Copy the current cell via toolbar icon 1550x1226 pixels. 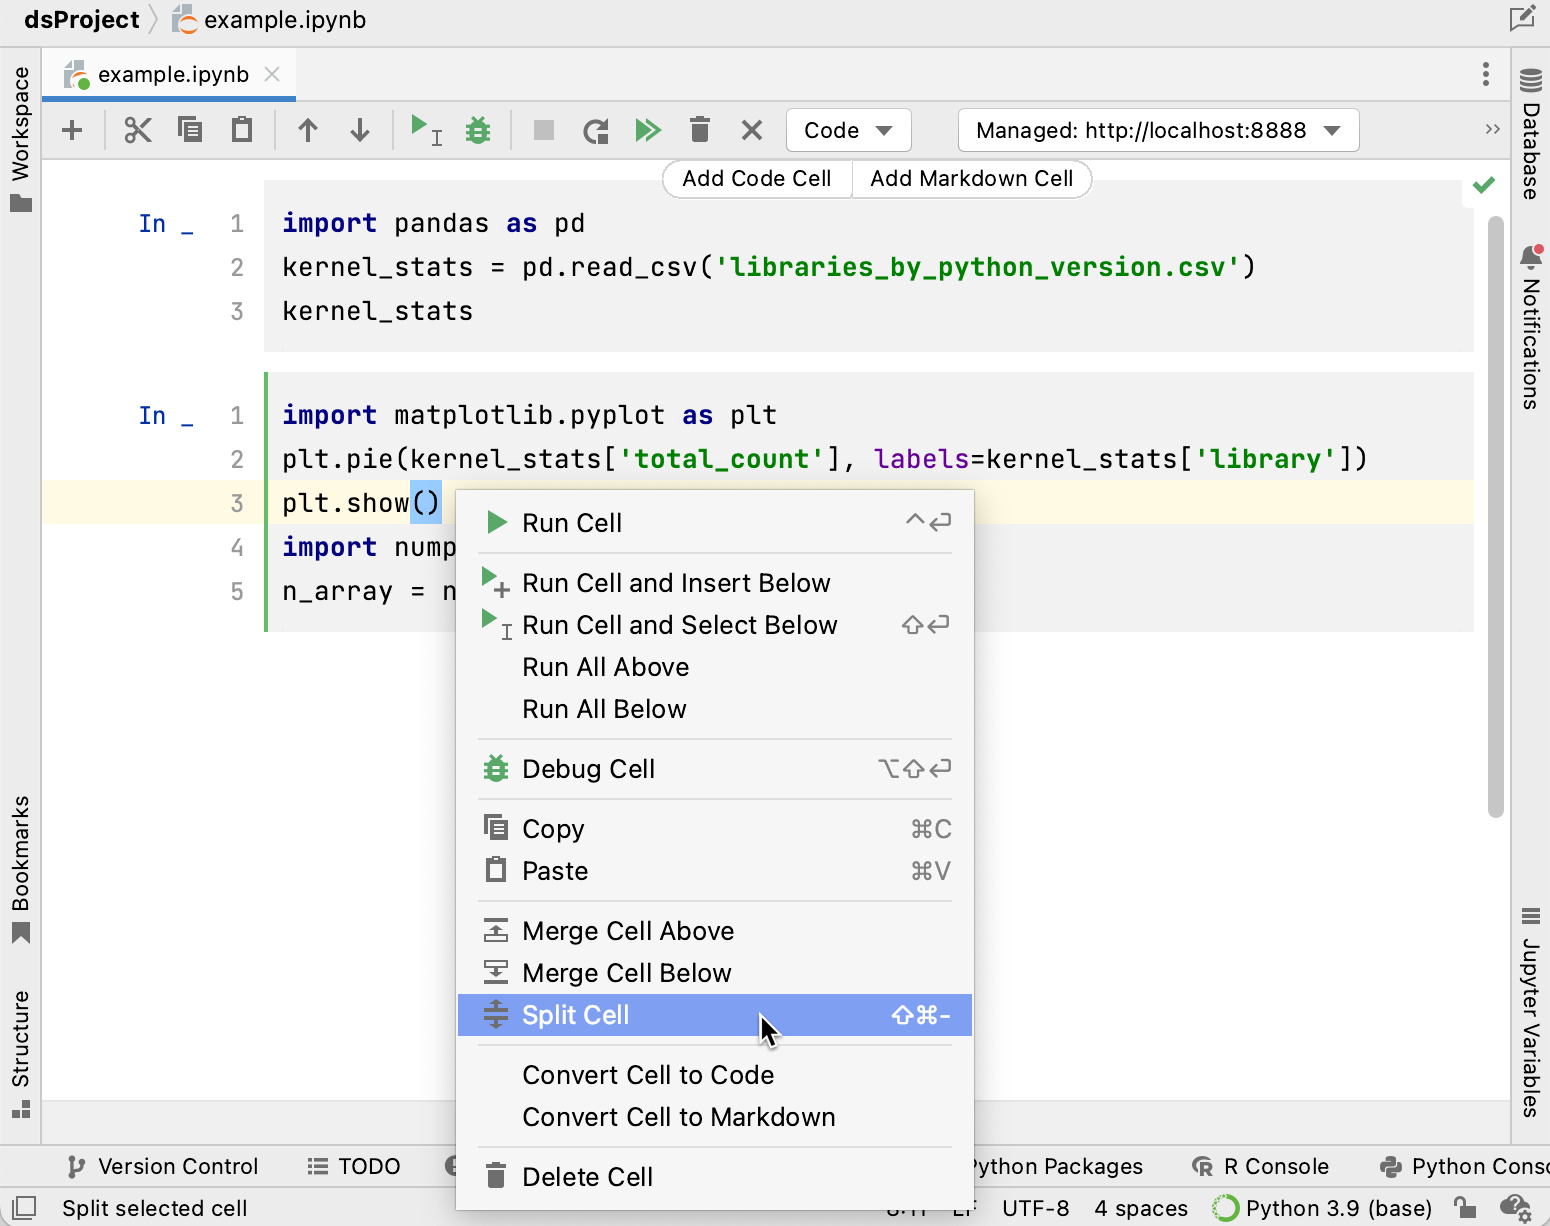coord(191,129)
